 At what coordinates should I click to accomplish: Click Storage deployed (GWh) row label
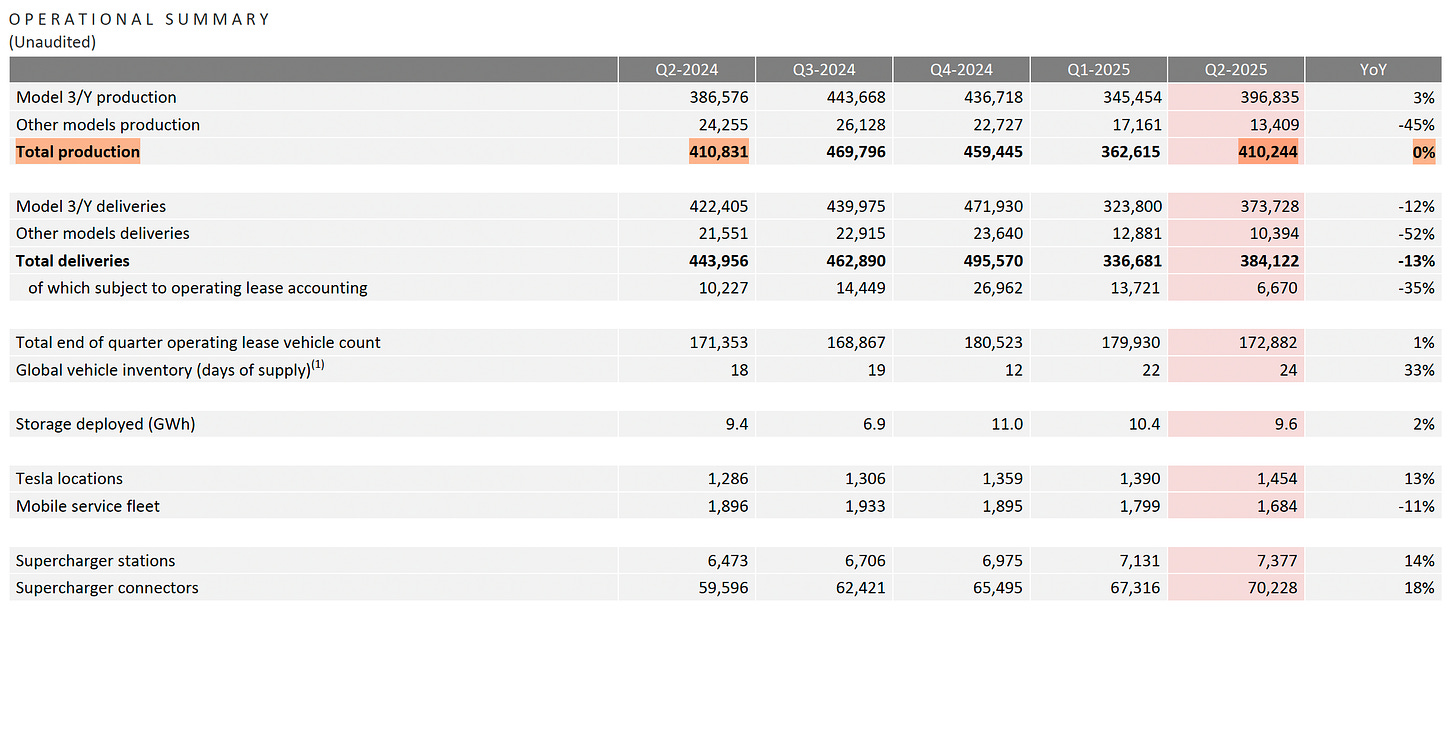click(x=105, y=424)
